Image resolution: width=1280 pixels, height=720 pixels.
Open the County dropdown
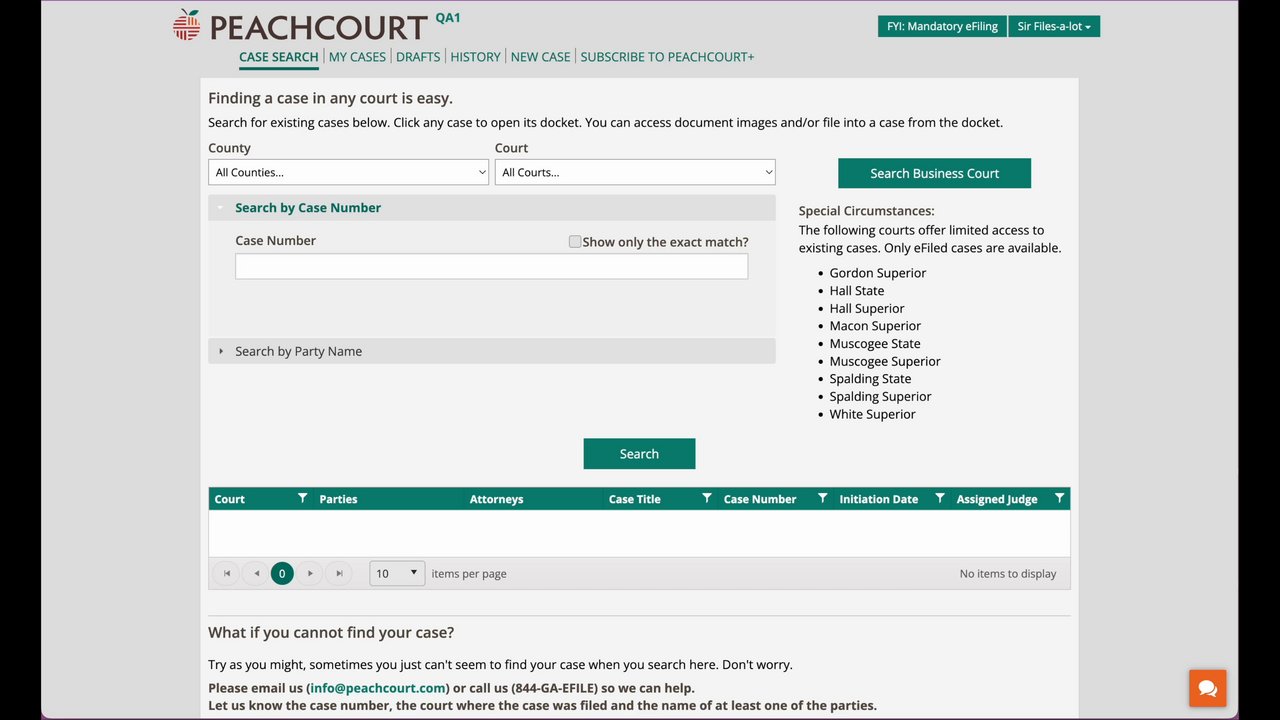(x=348, y=172)
